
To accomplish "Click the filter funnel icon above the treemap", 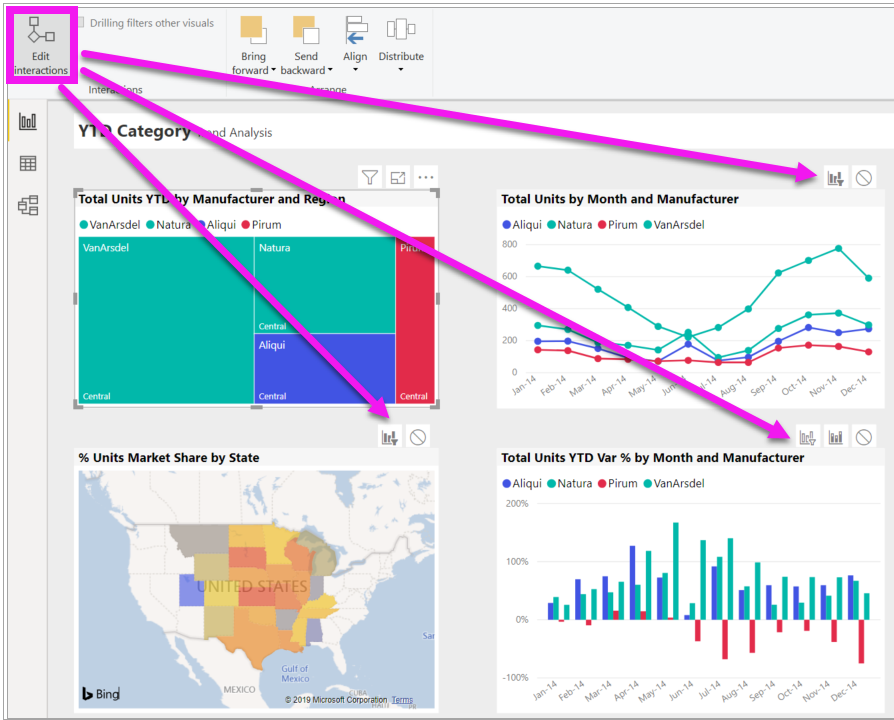I will click(x=370, y=177).
